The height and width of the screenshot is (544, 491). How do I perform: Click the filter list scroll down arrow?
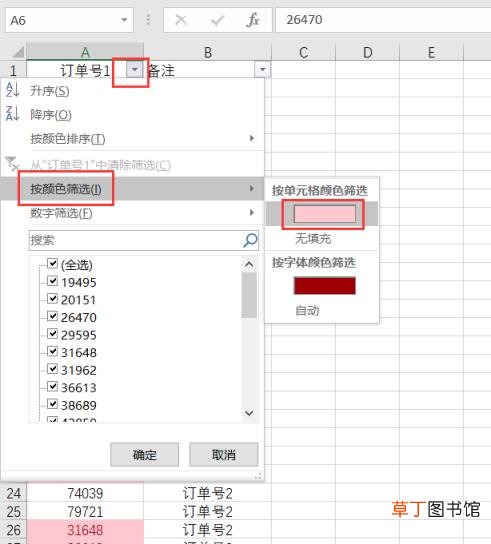coord(249,413)
